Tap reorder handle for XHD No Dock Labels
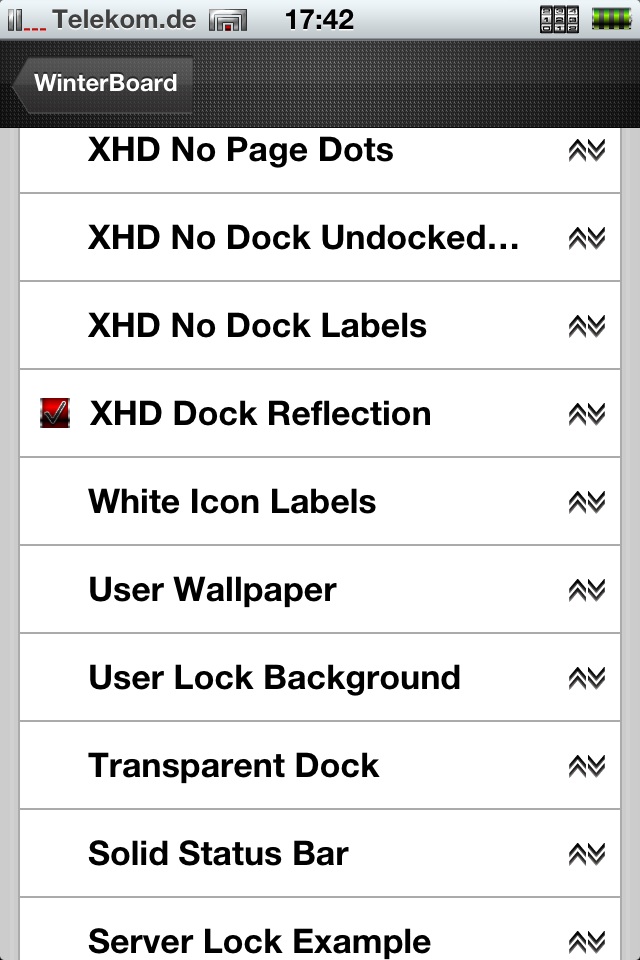The image size is (640, 960). 586,326
